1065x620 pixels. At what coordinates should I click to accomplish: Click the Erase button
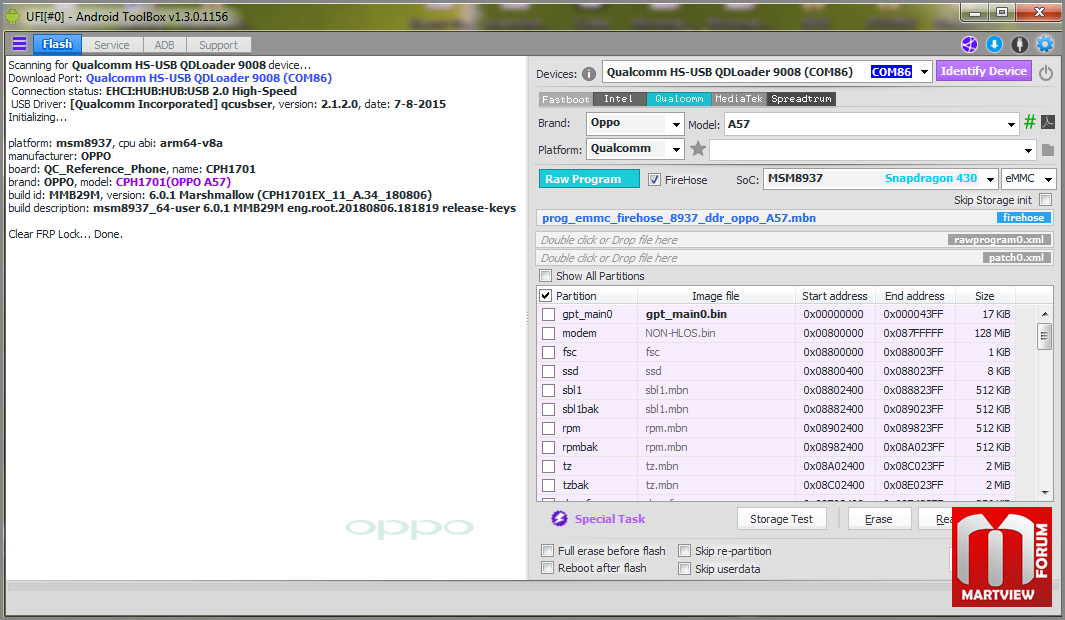coord(878,519)
